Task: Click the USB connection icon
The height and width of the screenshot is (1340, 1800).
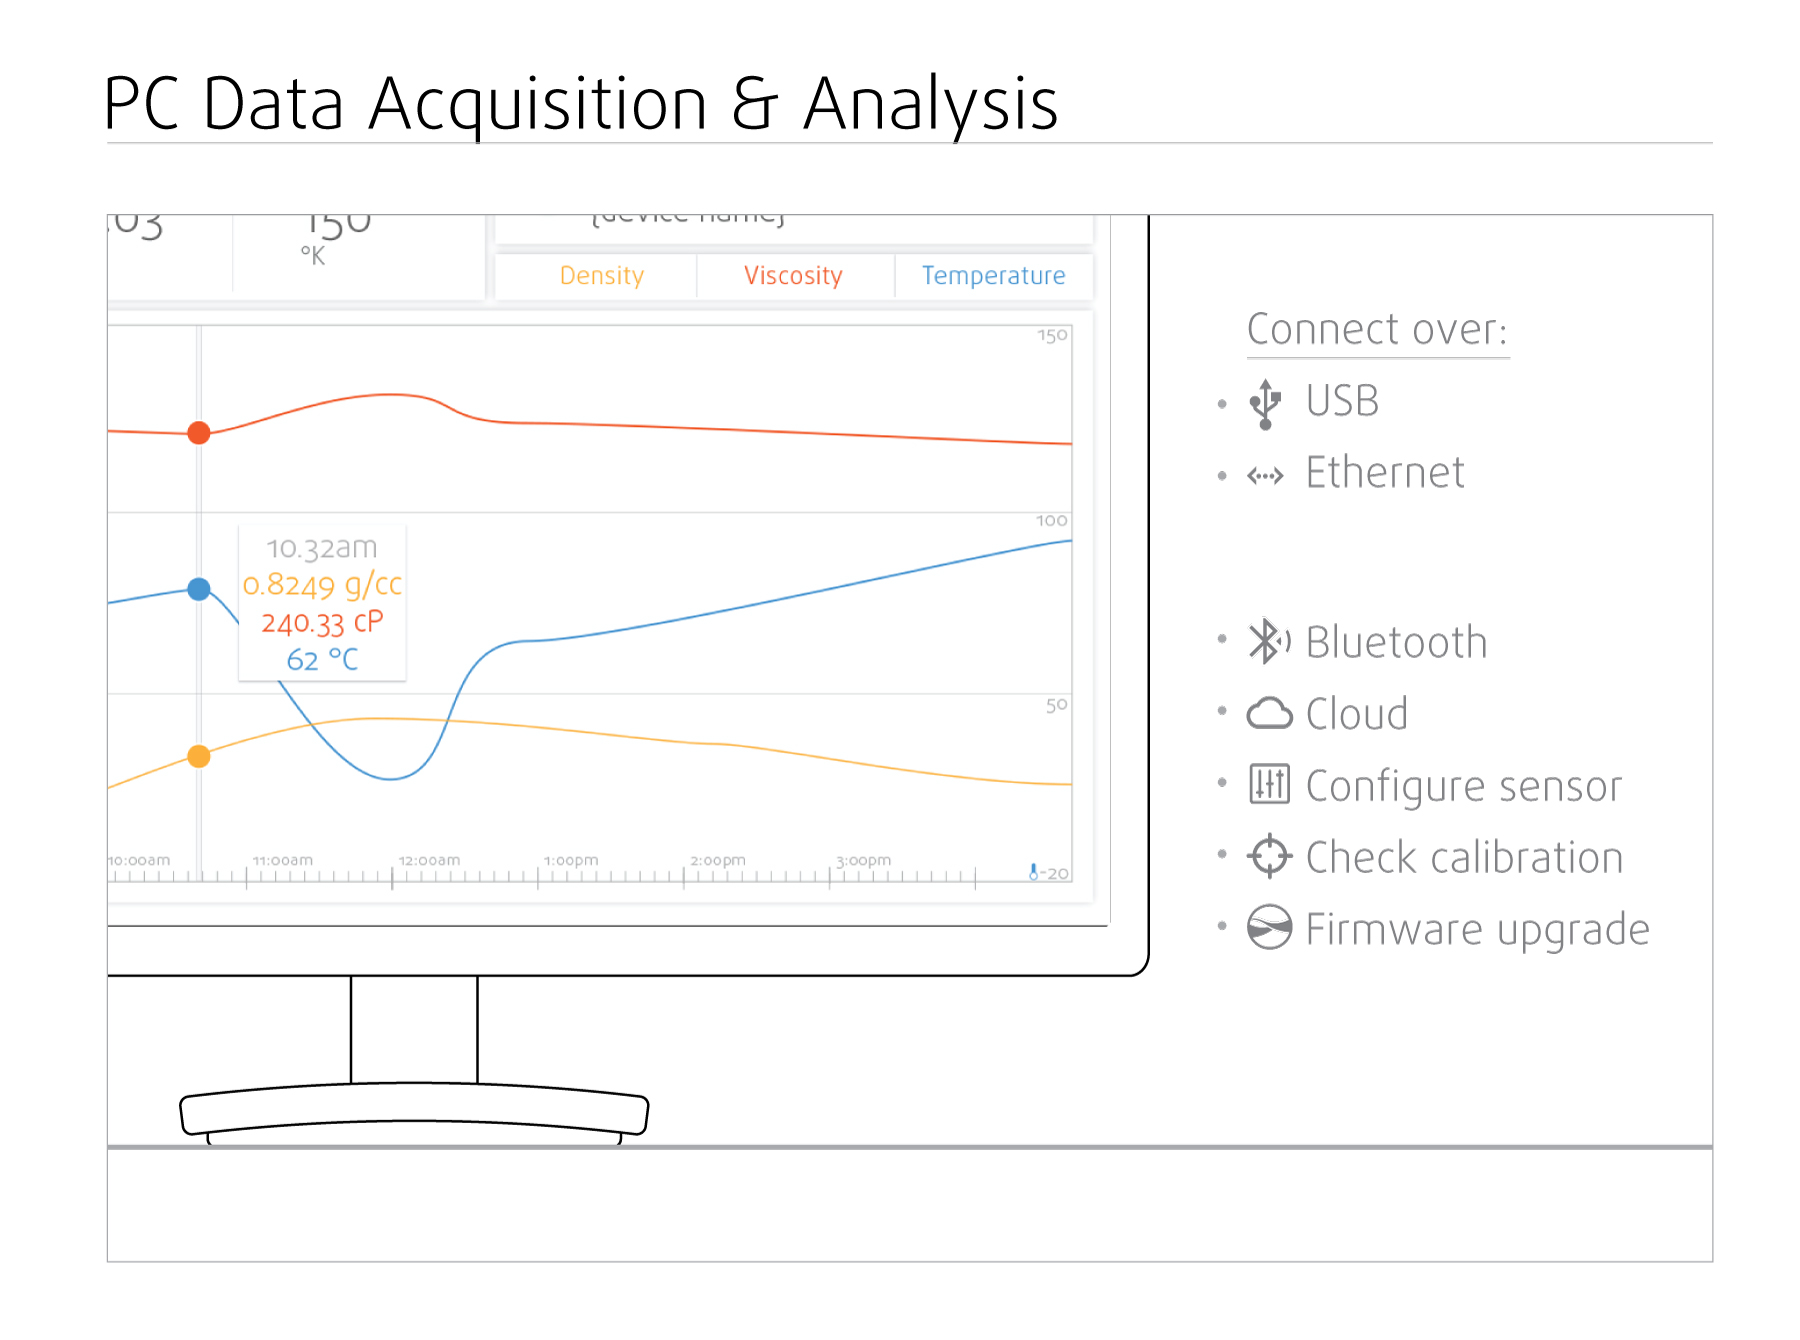Action: (1265, 404)
